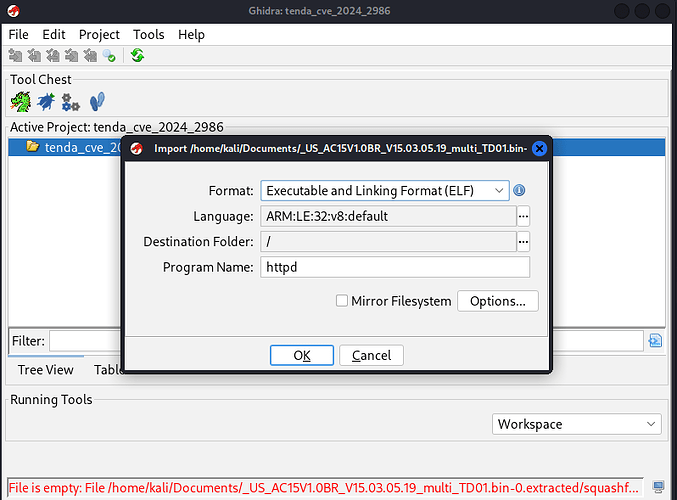Launch the Version Tracking footprints tool
677x500 pixels.
click(x=97, y=102)
